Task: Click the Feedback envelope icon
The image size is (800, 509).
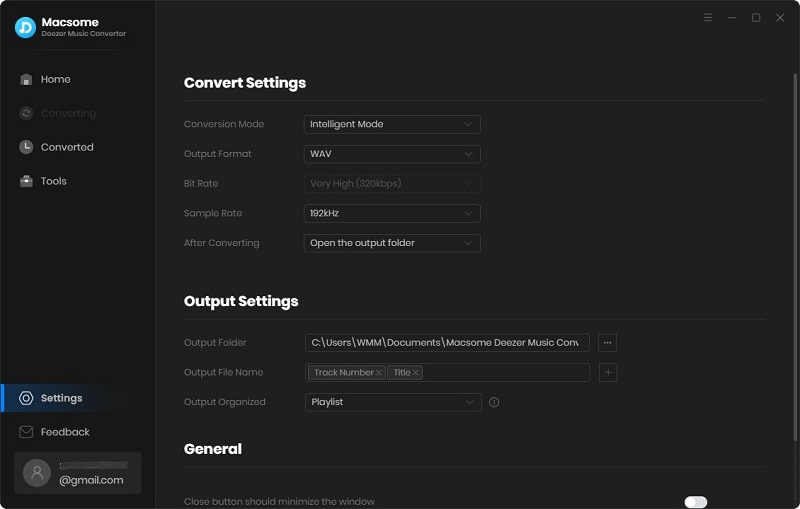Action: tap(26, 432)
